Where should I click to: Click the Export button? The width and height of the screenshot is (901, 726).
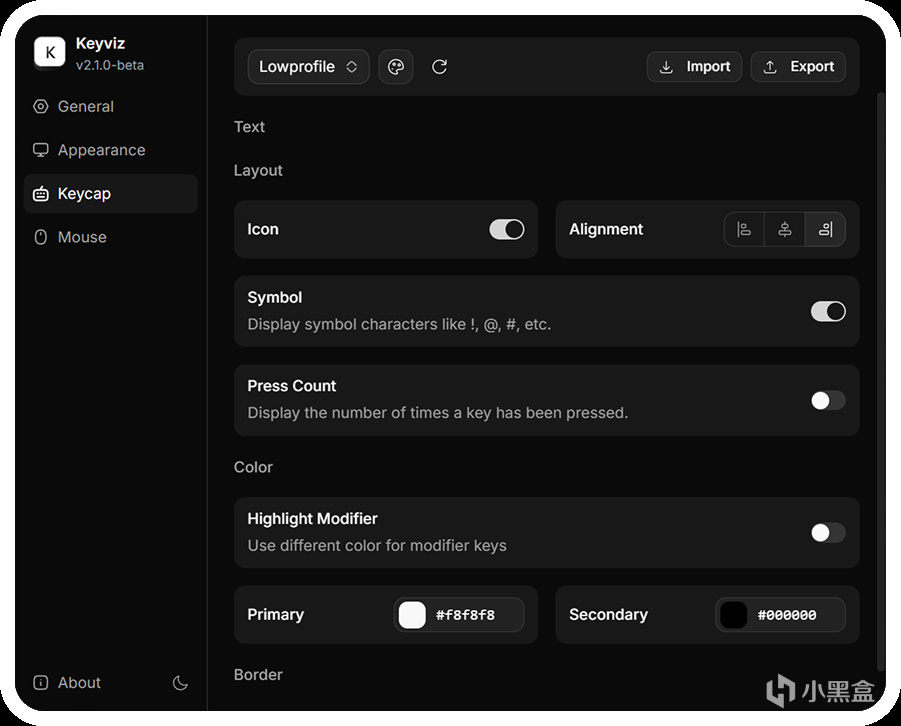pyautogui.click(x=798, y=67)
